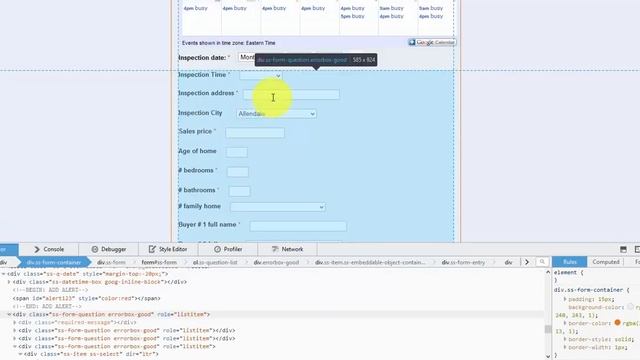Select div.ss-form-entry breadcrumb

pyautogui.click(x=463, y=262)
